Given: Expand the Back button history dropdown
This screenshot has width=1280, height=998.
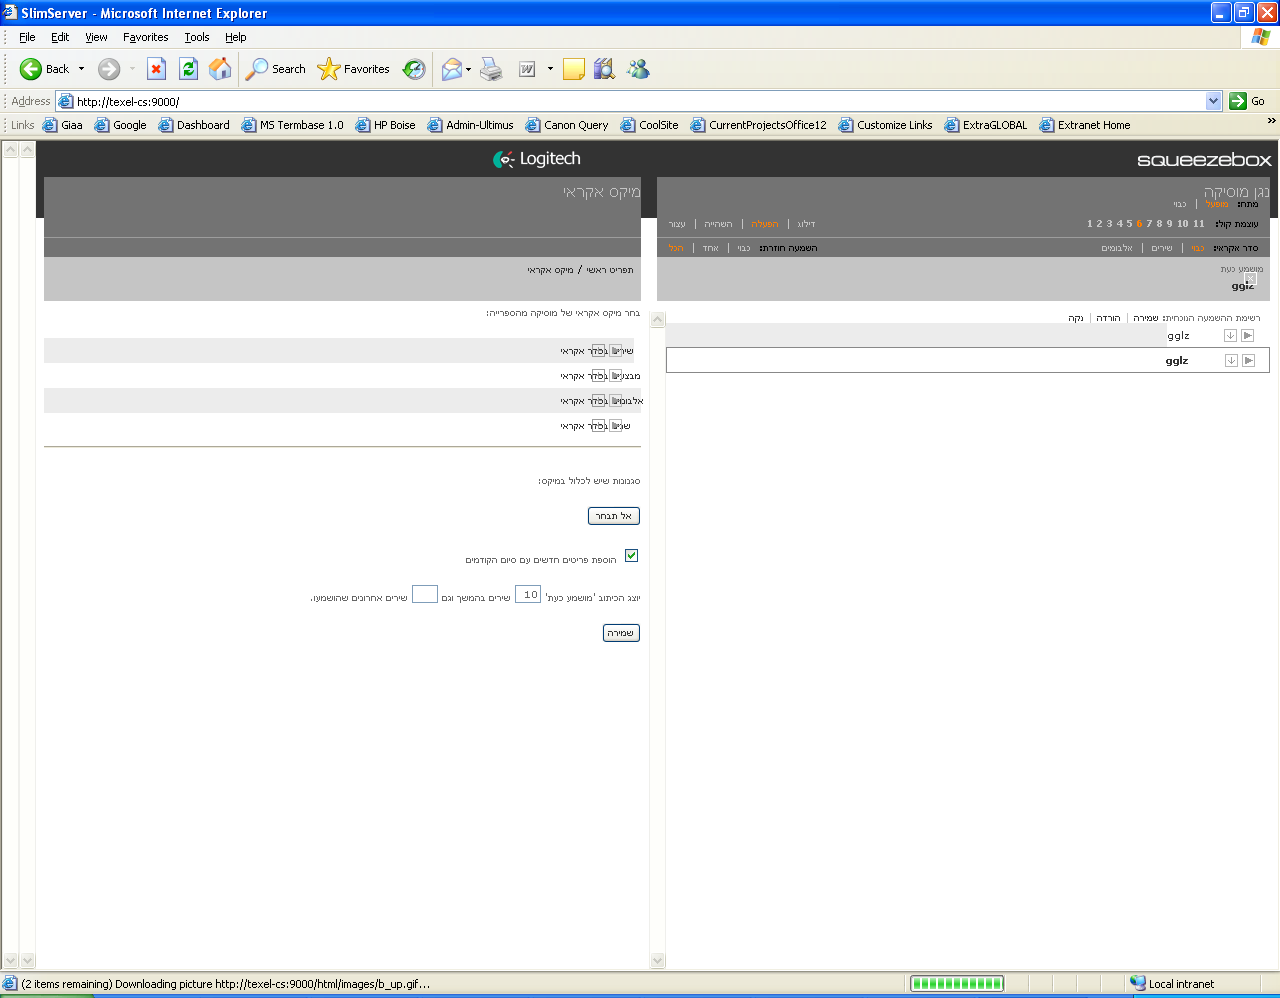Looking at the screenshot, I should [82, 69].
